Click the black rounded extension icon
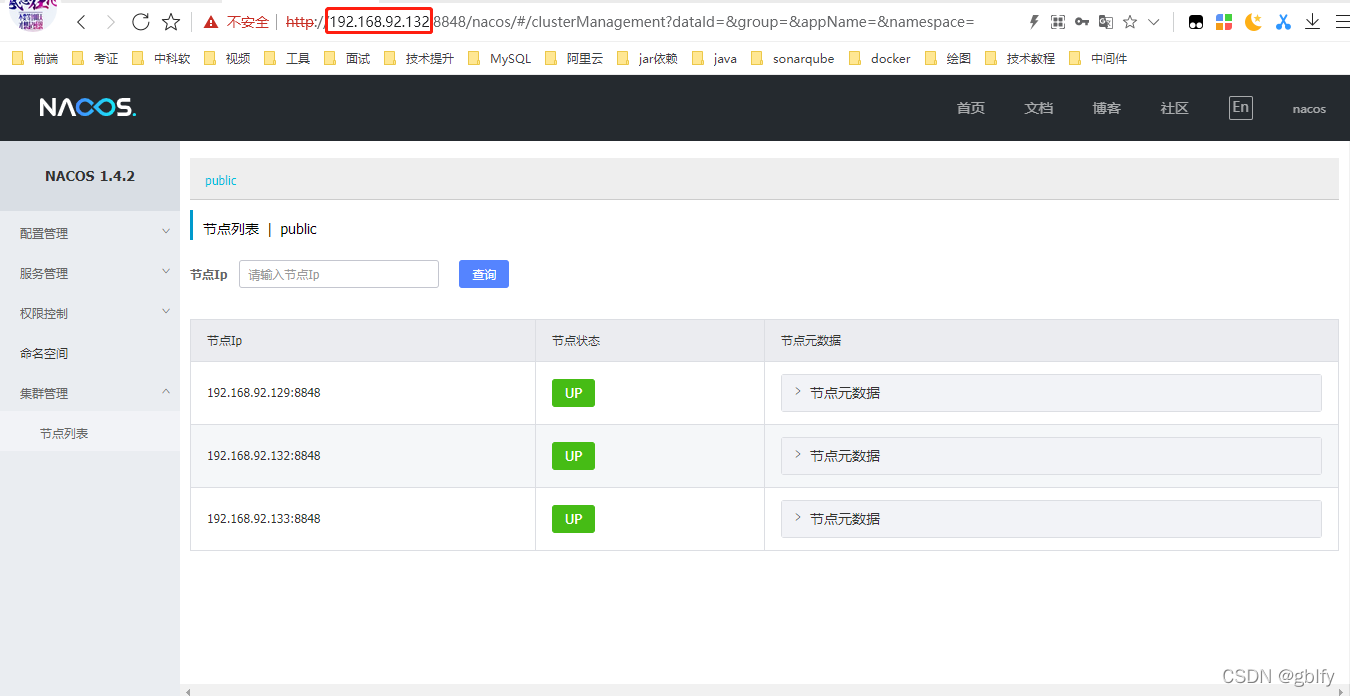 [1195, 21]
